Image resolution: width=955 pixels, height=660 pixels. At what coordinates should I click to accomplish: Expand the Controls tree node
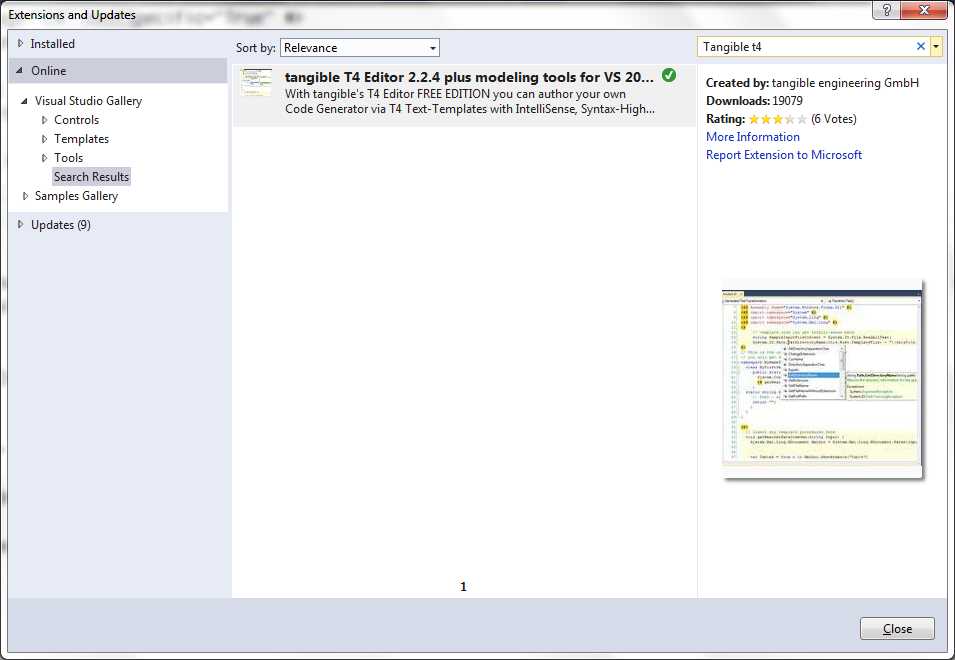click(x=44, y=120)
